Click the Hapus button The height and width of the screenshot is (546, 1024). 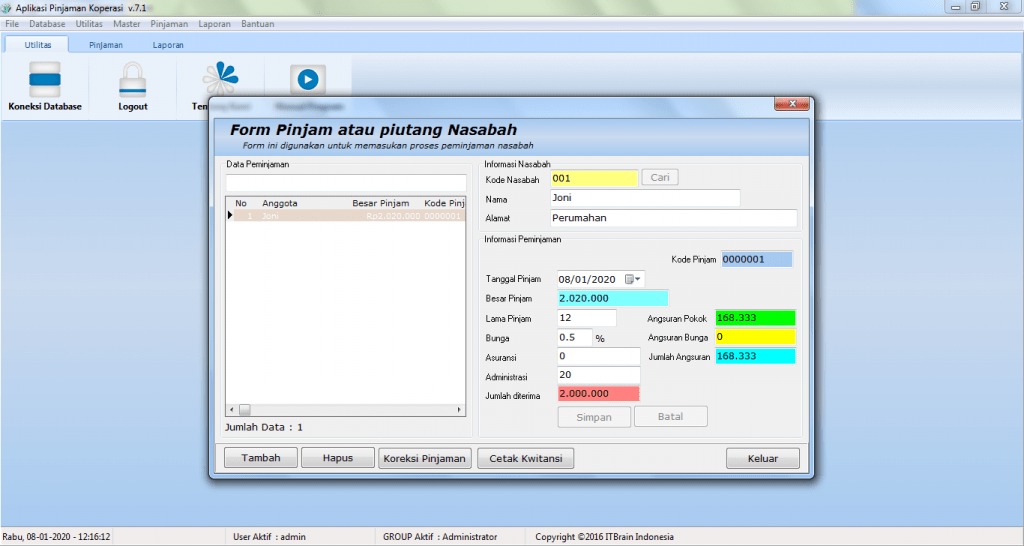click(338, 458)
